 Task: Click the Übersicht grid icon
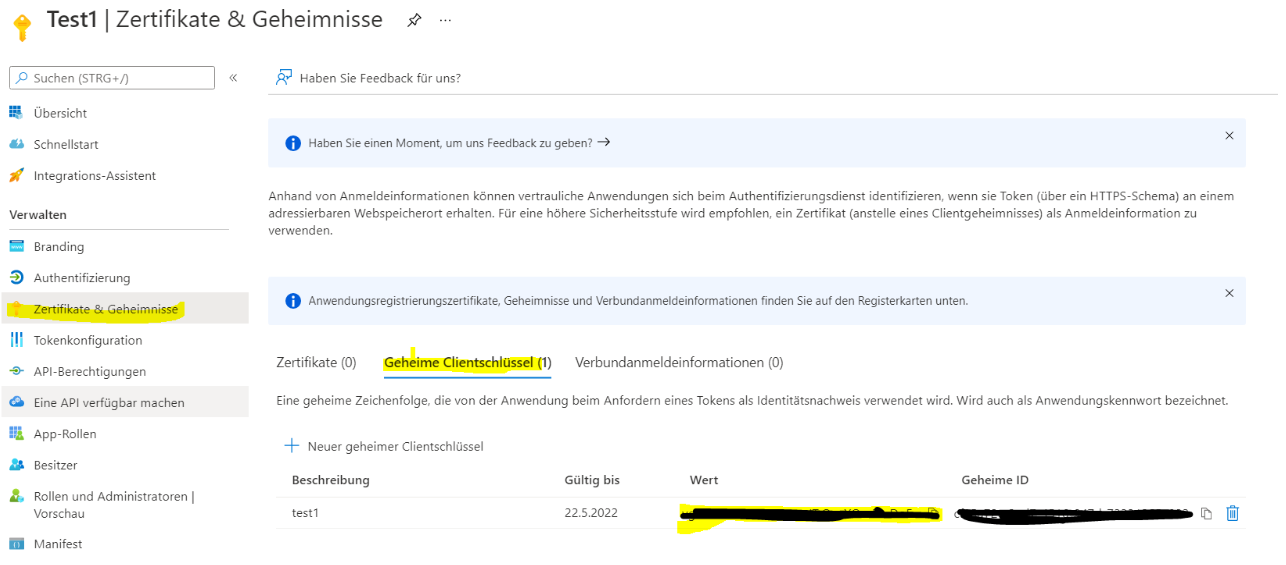tap(16, 113)
